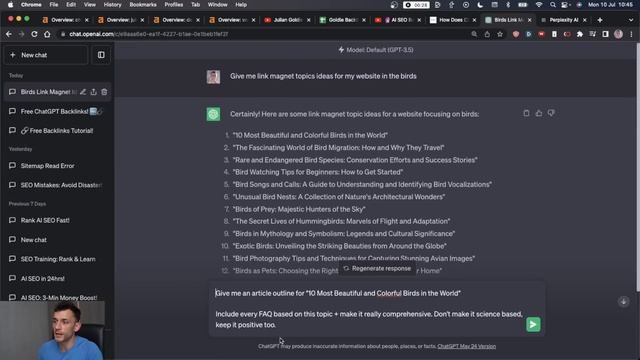Open the Chrome File menu
640x360 pixels.
(x=54, y=5)
